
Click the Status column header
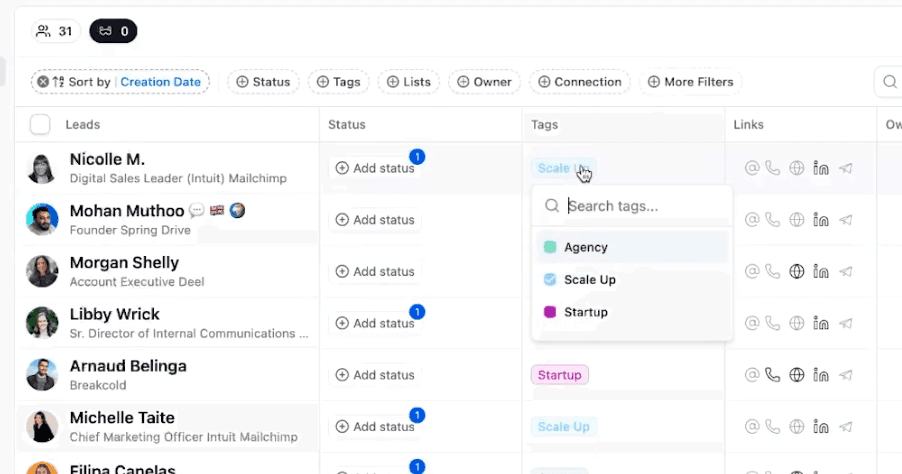[347, 124]
